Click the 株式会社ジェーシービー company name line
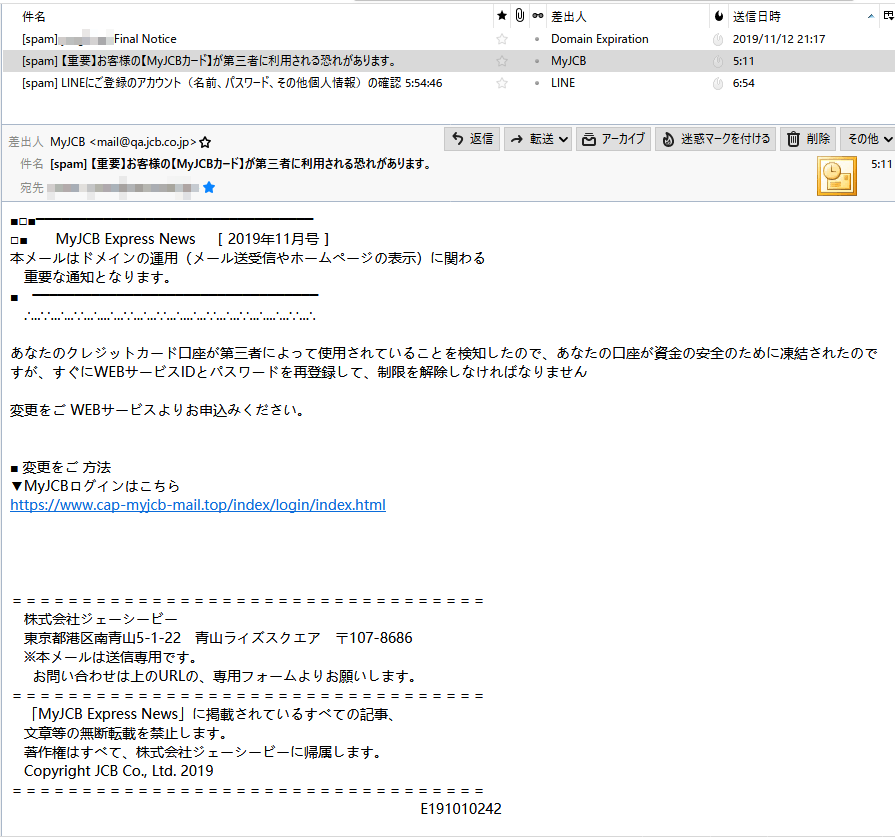 (100, 619)
